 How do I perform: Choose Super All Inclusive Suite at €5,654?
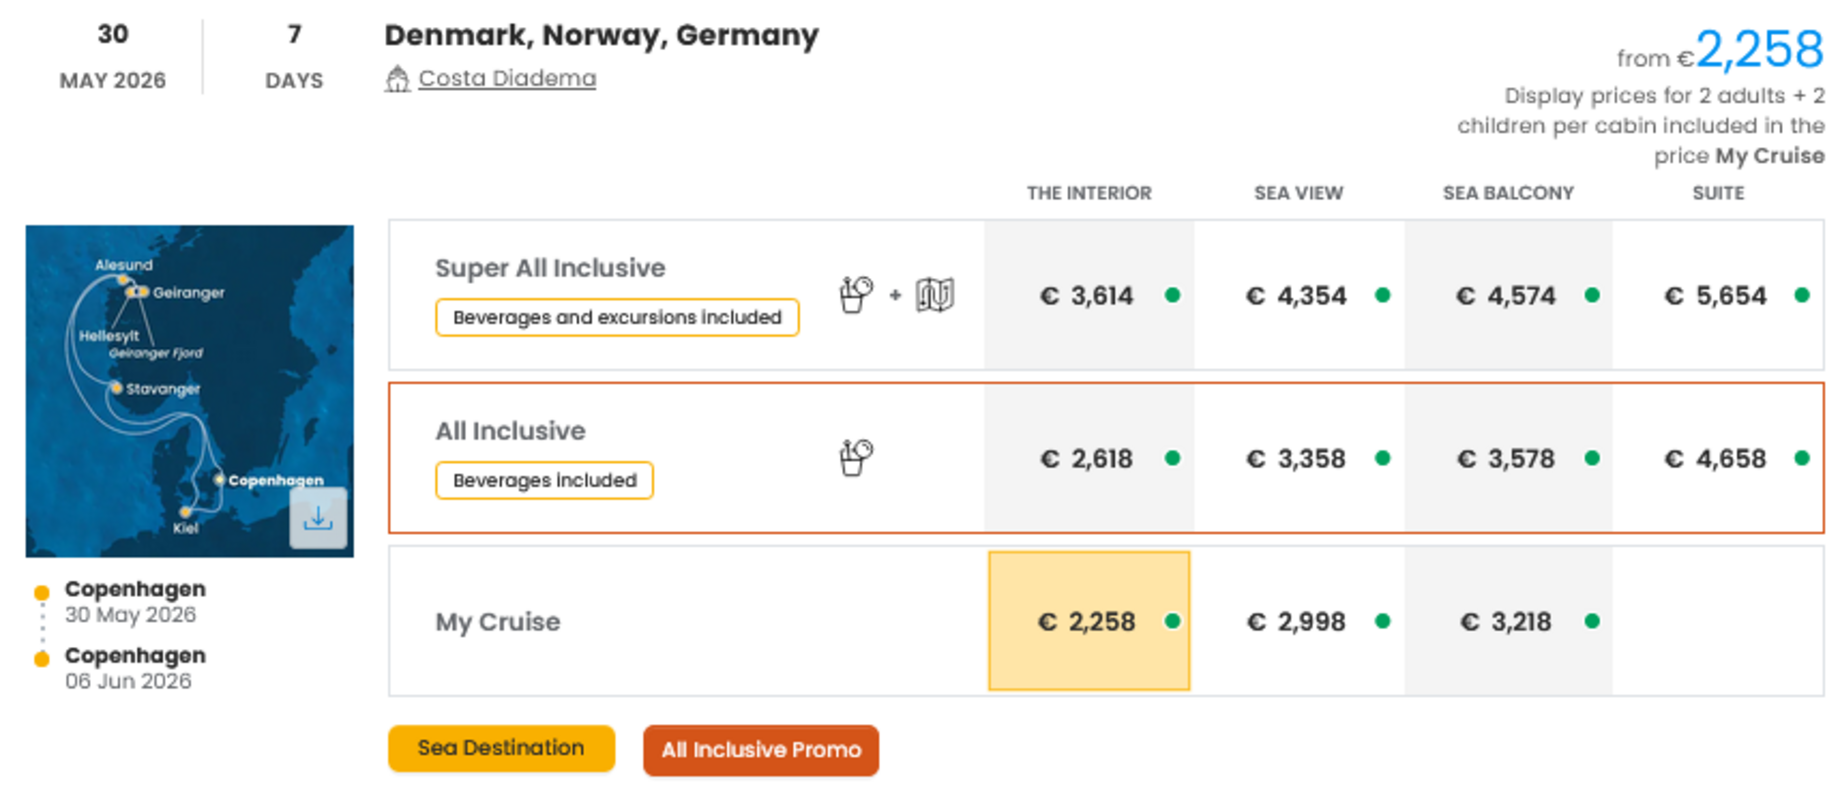[1716, 295]
